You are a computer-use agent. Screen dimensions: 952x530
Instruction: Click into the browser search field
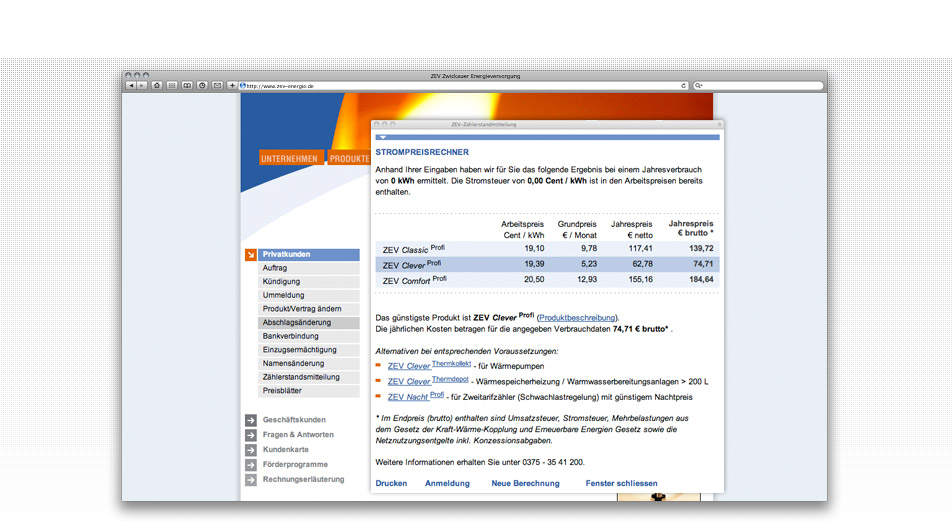(x=760, y=86)
